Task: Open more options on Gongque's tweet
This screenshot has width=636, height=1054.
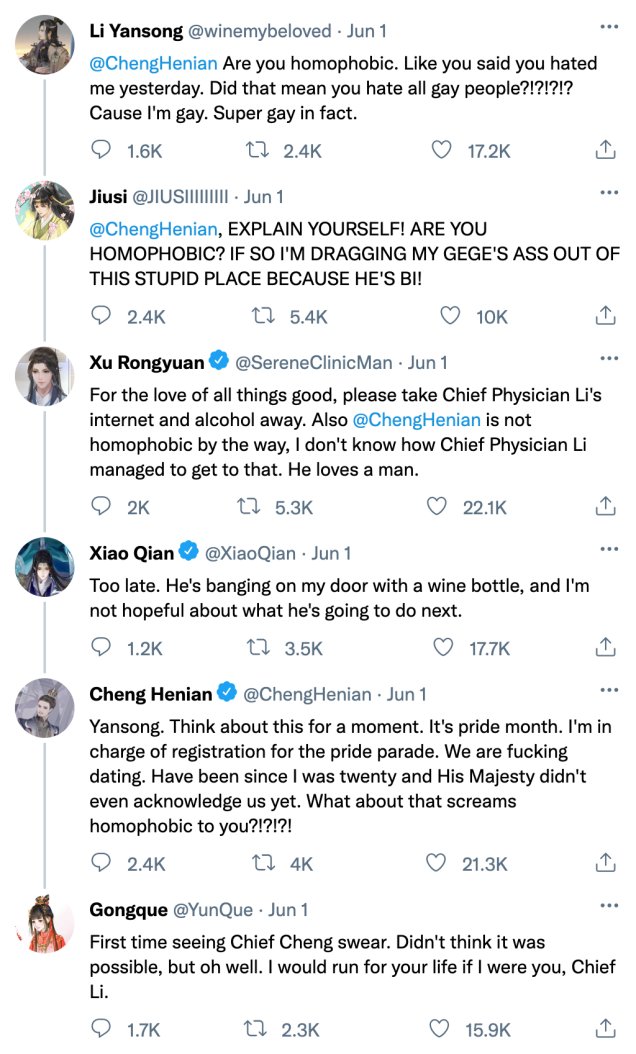Action: click(609, 905)
